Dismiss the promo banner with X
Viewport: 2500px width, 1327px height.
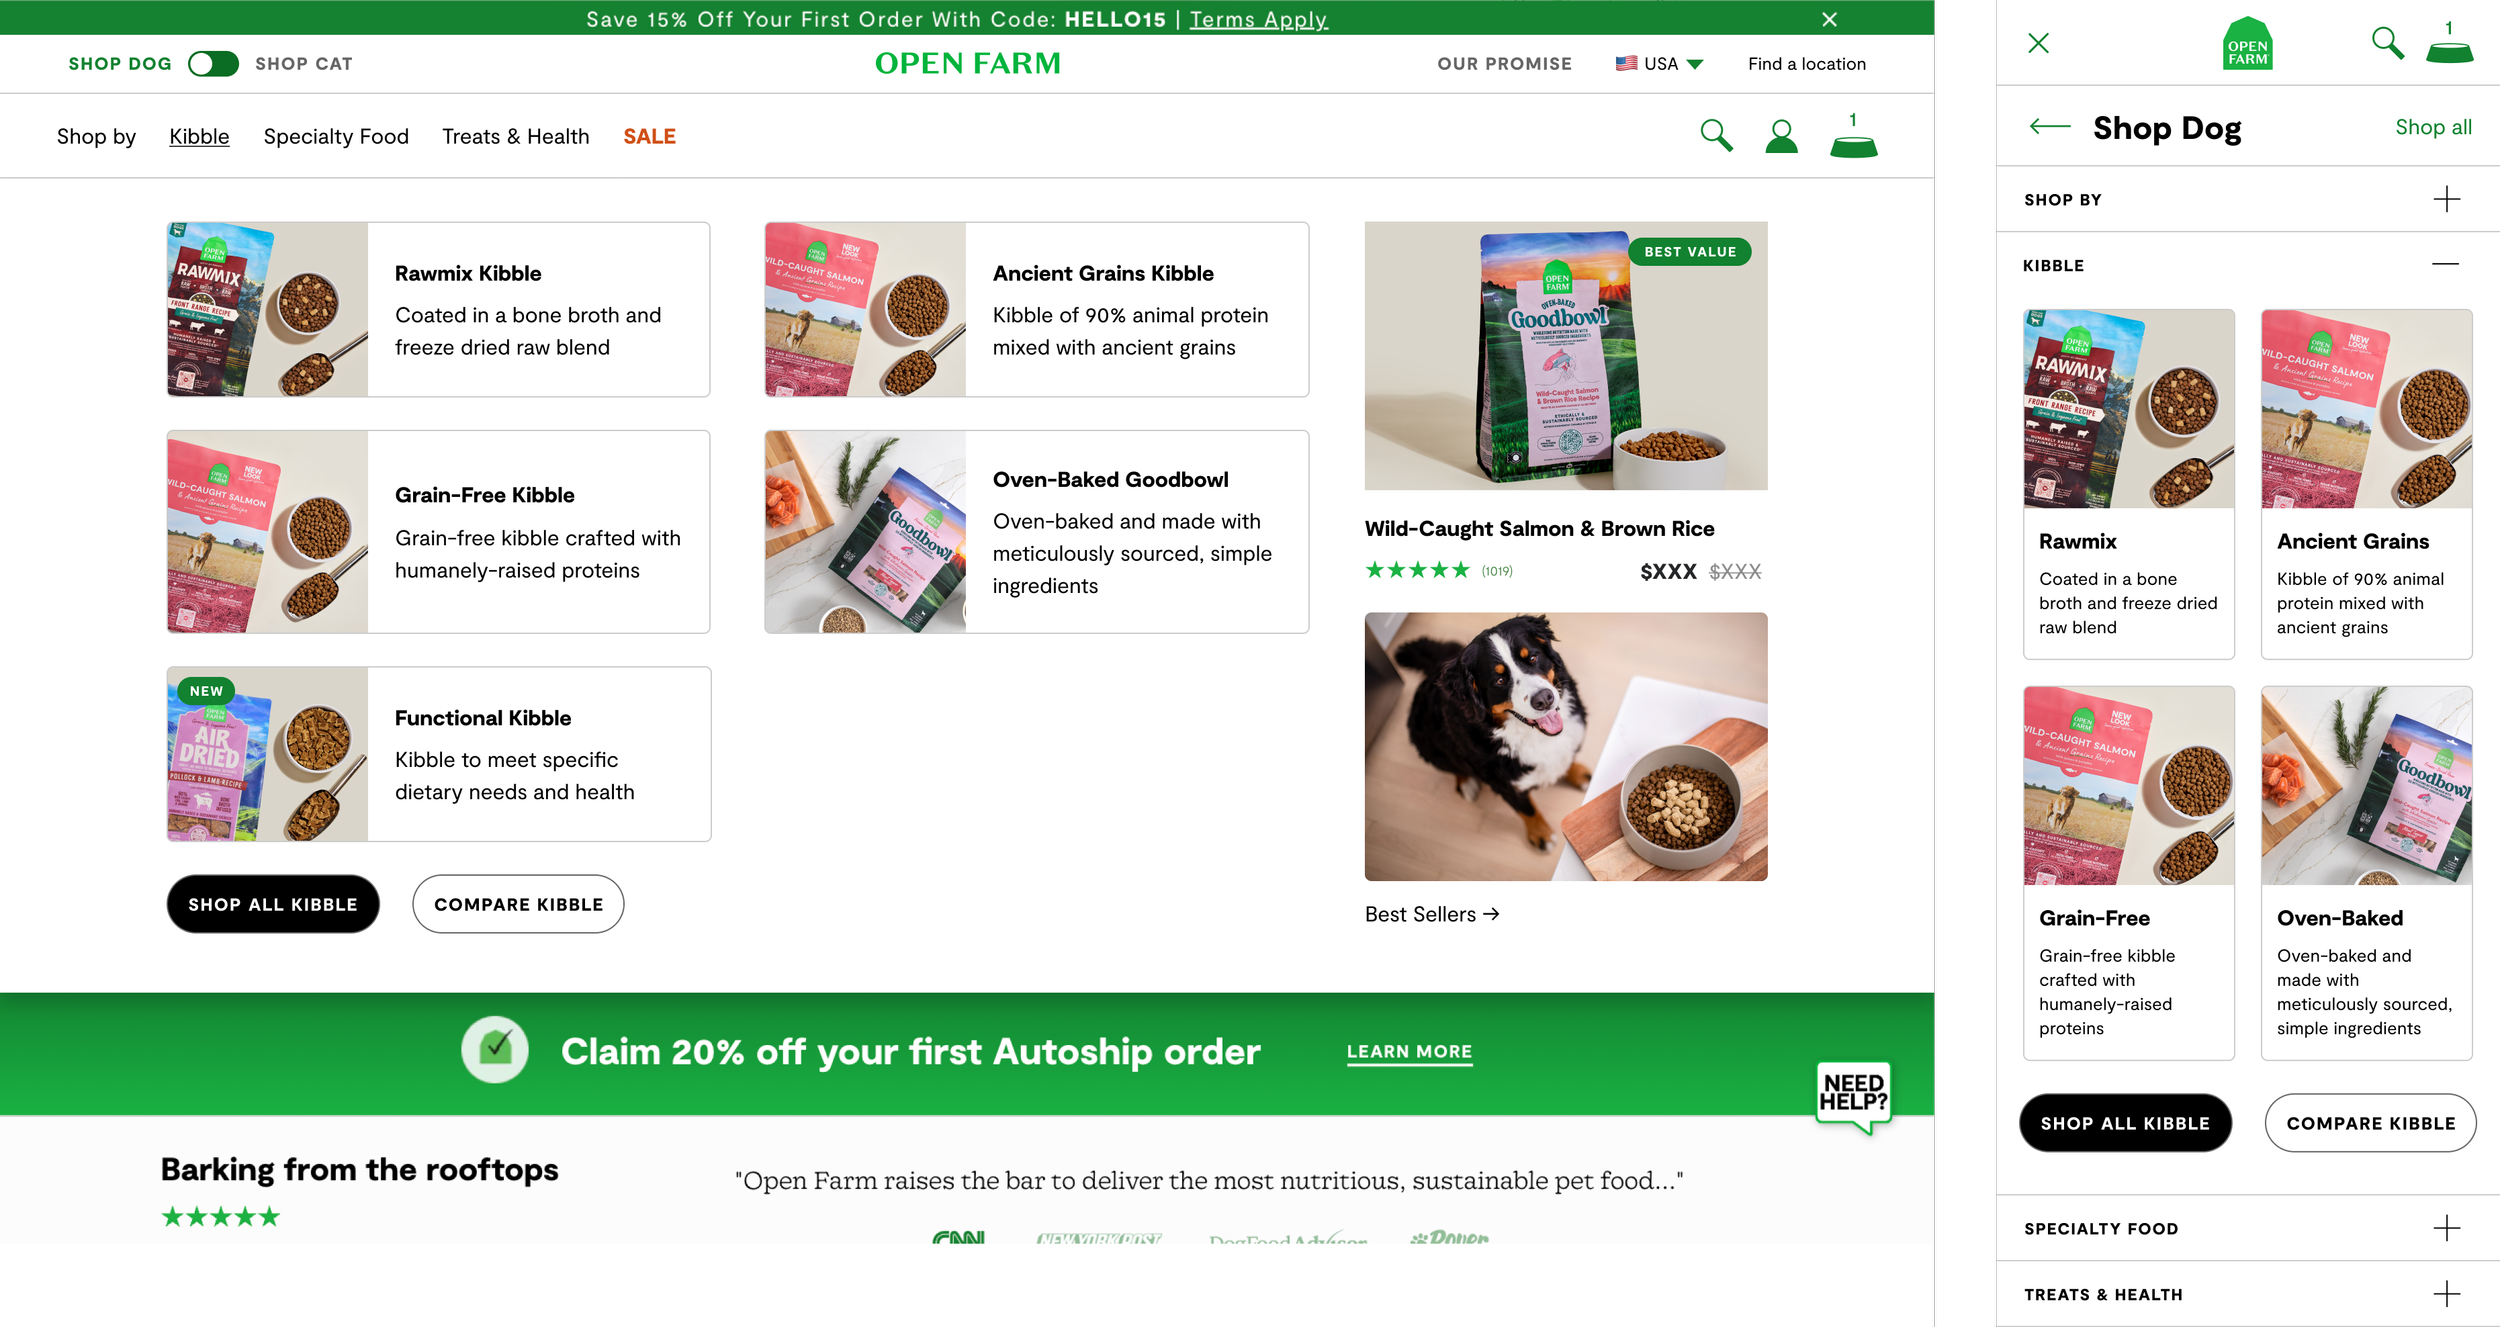1829,19
